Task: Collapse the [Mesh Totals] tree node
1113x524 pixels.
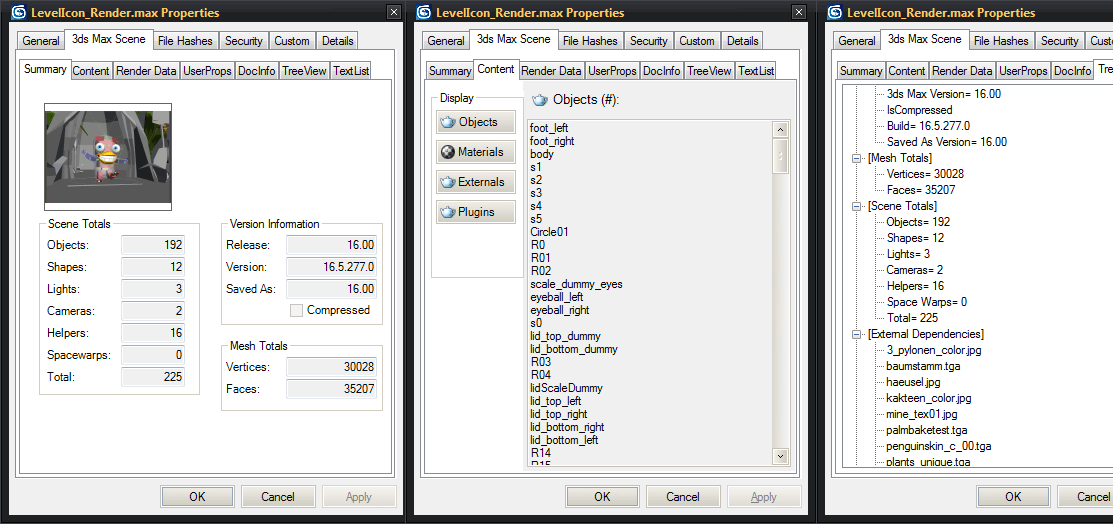Action: click(x=857, y=158)
